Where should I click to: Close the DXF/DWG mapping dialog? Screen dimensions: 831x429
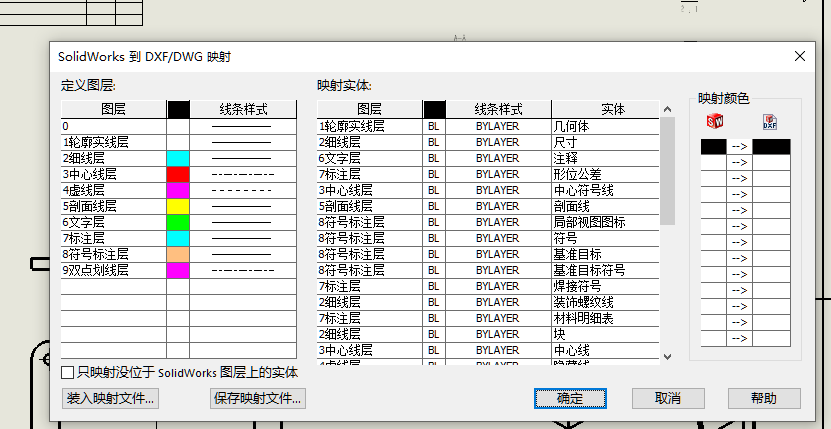tap(800, 56)
